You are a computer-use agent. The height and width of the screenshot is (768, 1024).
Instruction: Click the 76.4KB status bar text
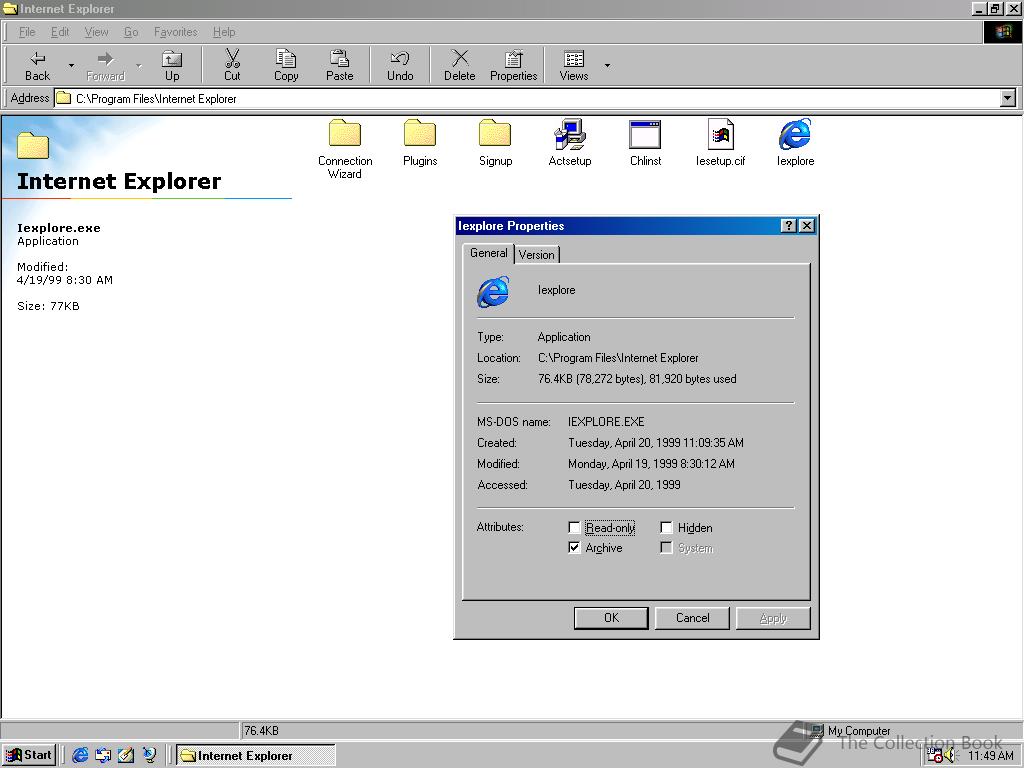tap(261, 730)
